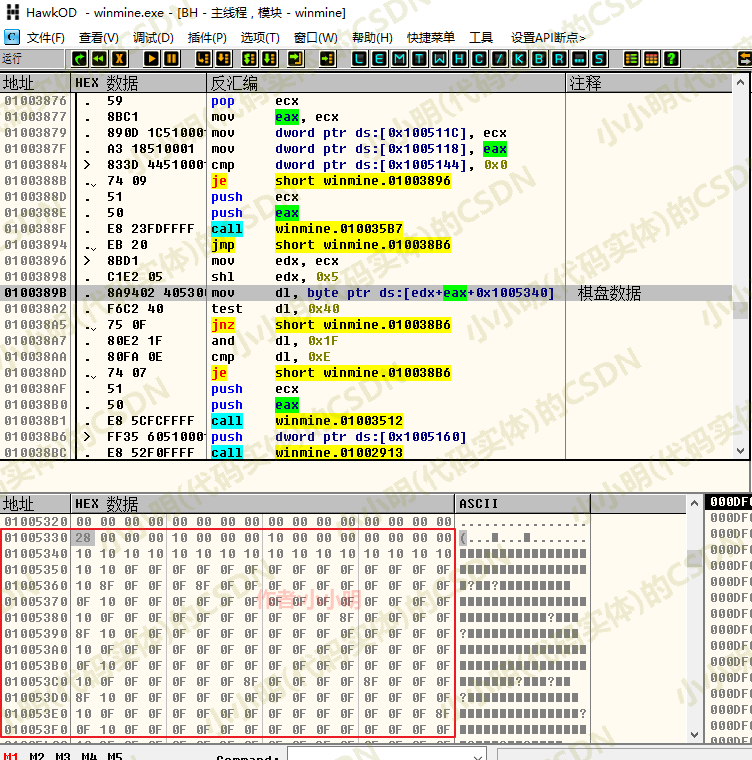Open the 查看(V) menu
Viewport: 752px width, 760px height.
98,37
